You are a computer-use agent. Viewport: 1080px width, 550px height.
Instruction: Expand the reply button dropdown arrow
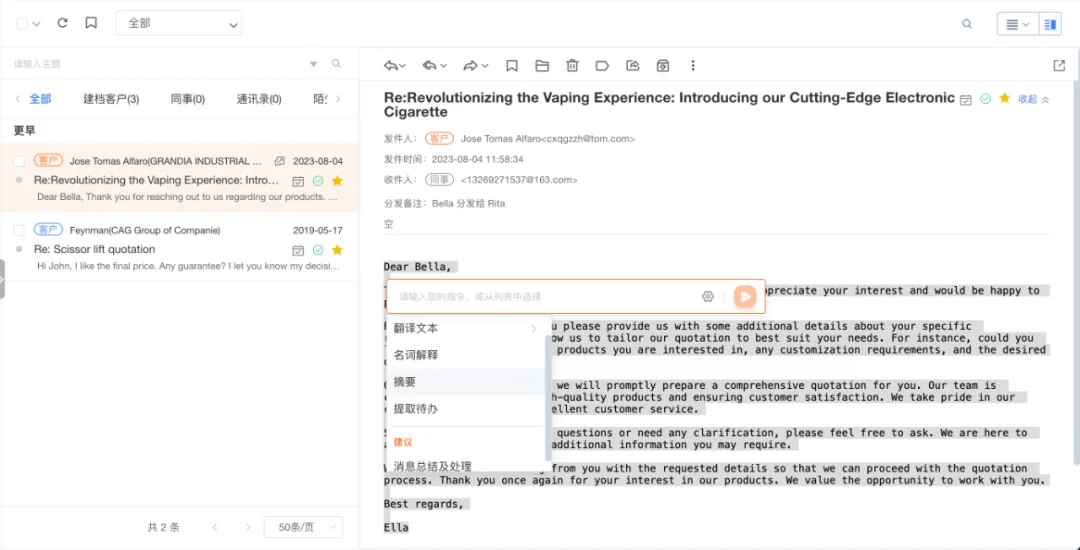[x=402, y=66]
